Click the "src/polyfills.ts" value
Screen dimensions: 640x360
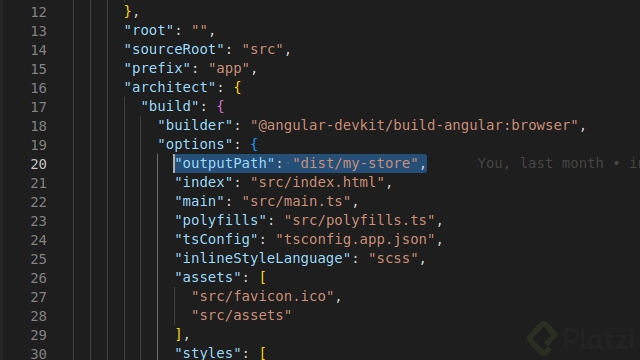click(x=360, y=220)
